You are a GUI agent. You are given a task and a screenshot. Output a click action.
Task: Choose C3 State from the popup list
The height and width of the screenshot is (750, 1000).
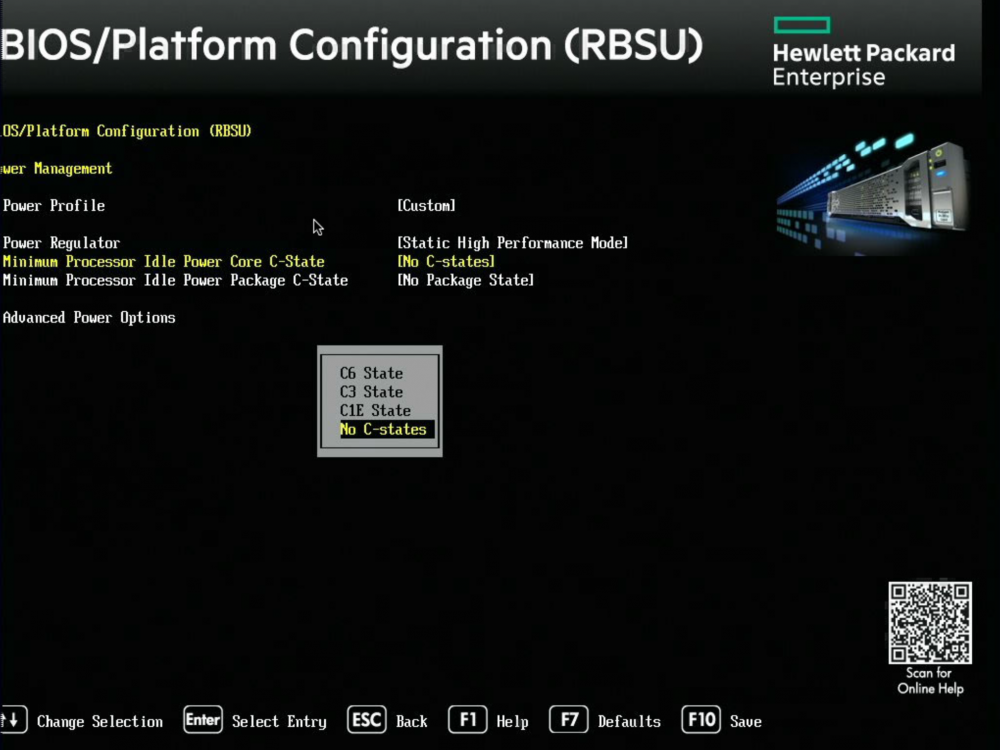click(x=371, y=392)
